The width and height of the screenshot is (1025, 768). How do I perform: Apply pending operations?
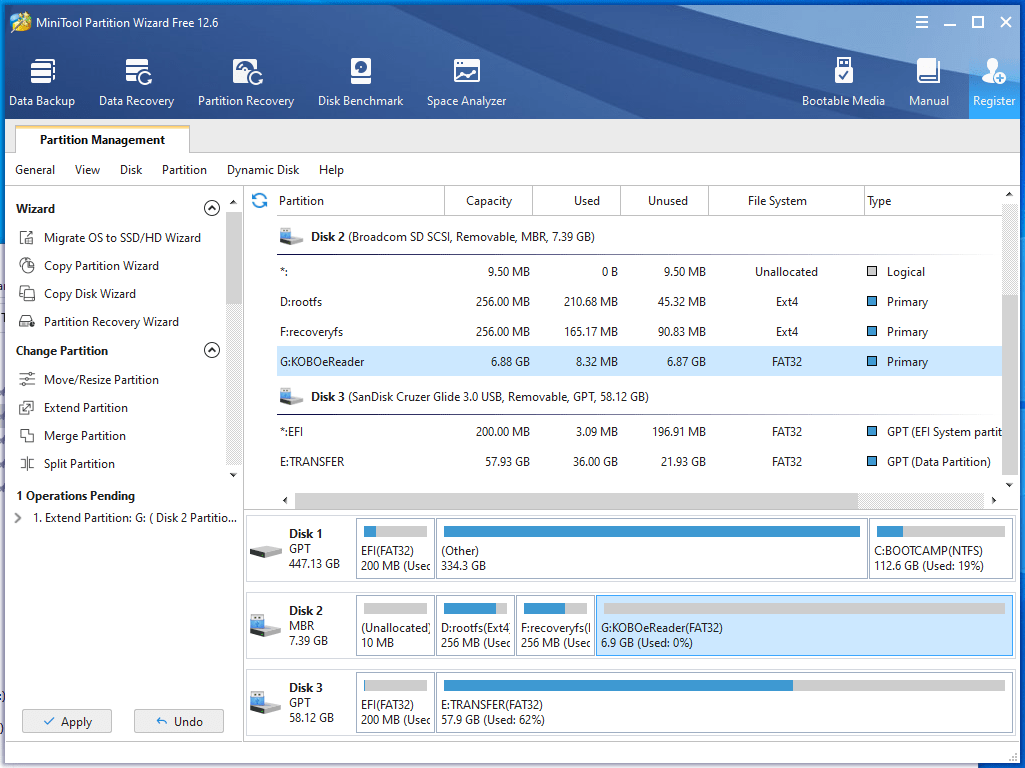[67, 722]
